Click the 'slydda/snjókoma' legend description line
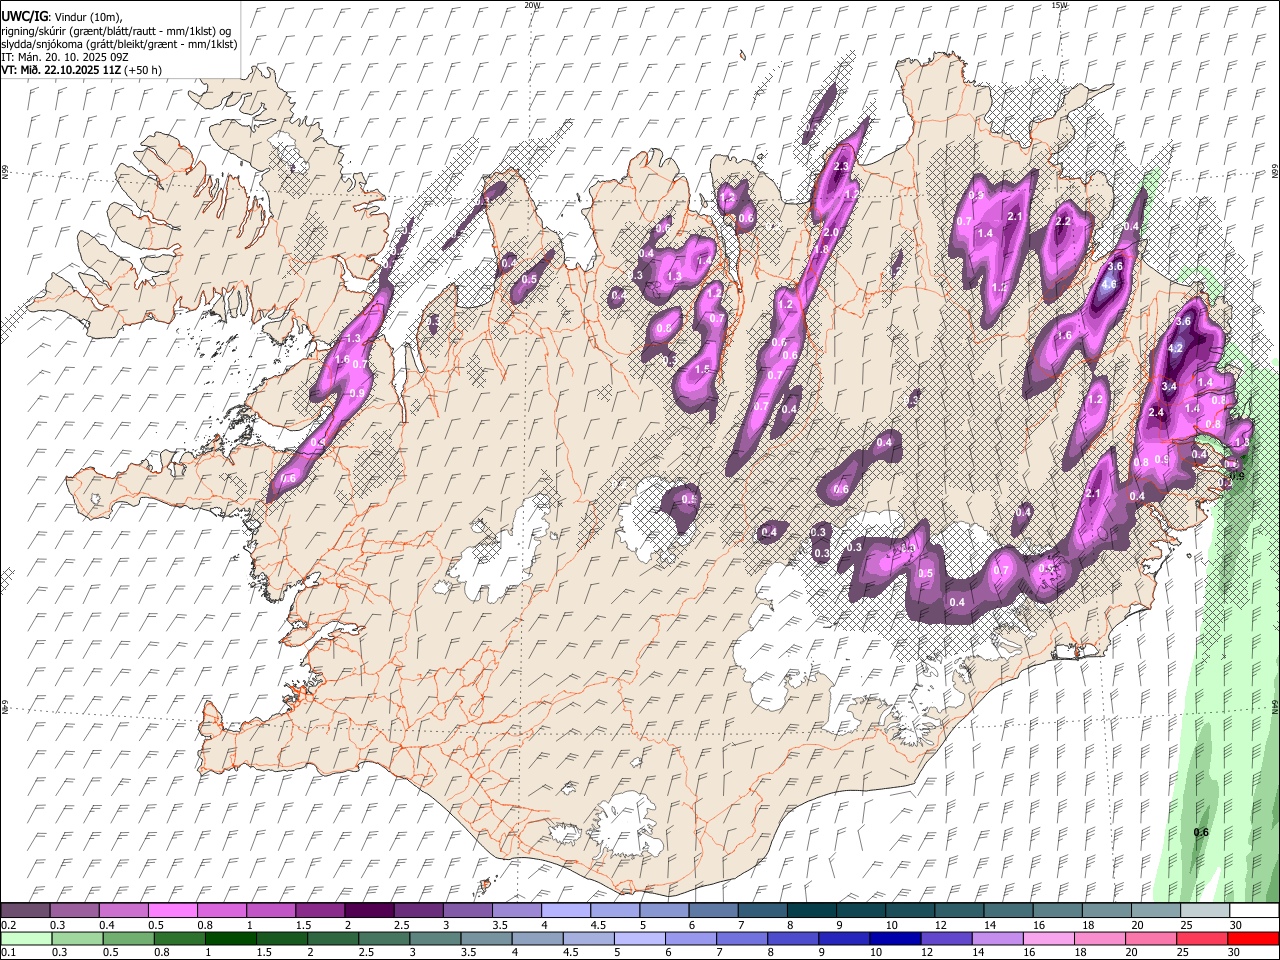1280x960 pixels. point(119,44)
